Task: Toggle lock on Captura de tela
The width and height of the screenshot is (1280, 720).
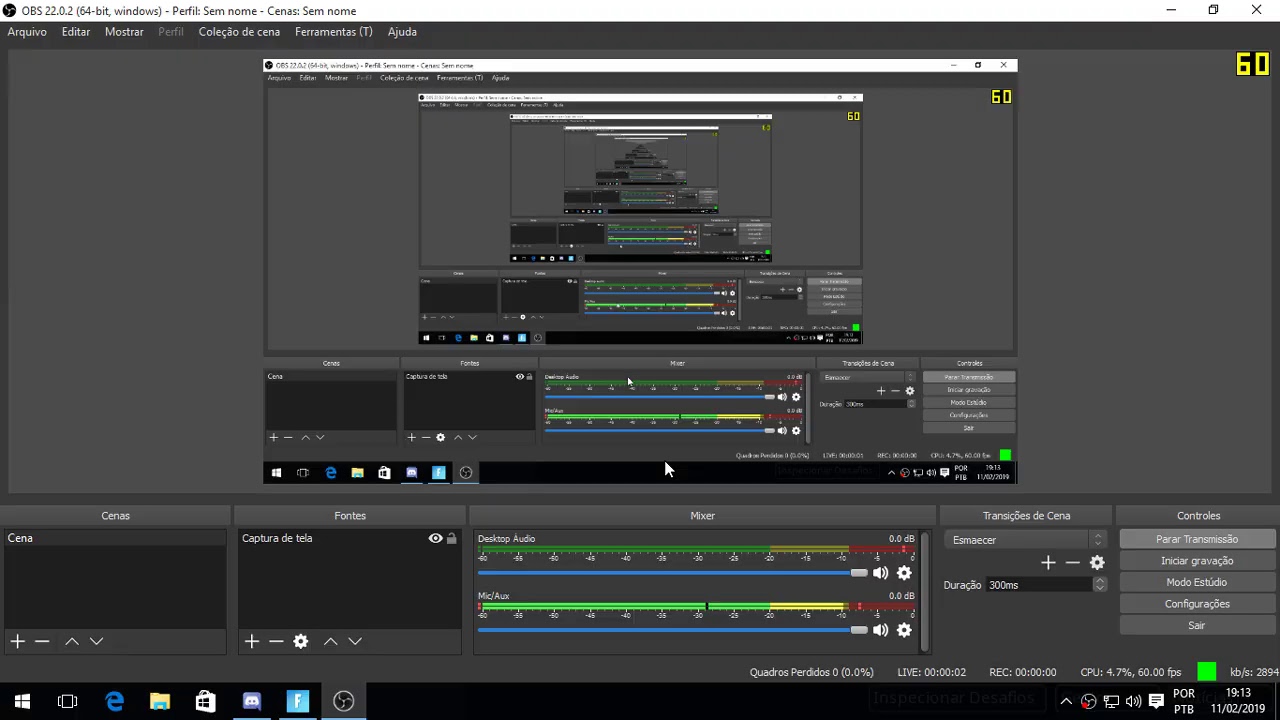Action: pos(451,538)
